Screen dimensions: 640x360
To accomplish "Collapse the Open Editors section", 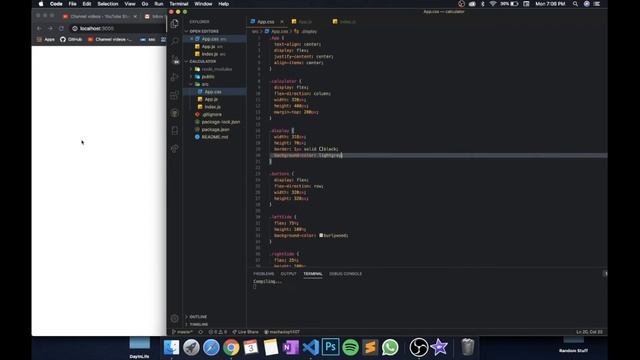I will point(203,31).
